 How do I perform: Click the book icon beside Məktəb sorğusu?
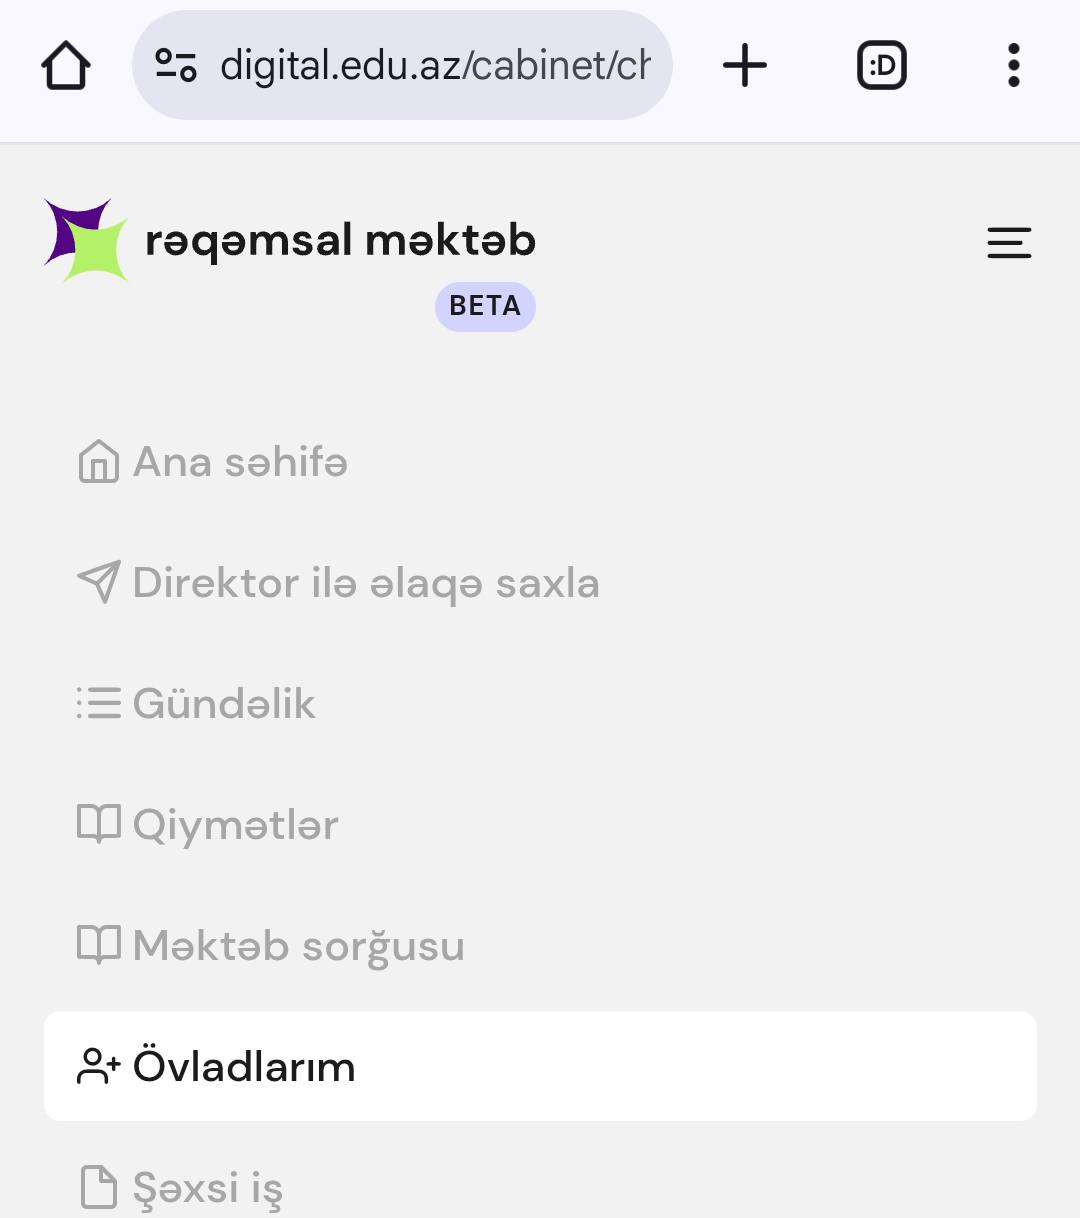(x=98, y=946)
